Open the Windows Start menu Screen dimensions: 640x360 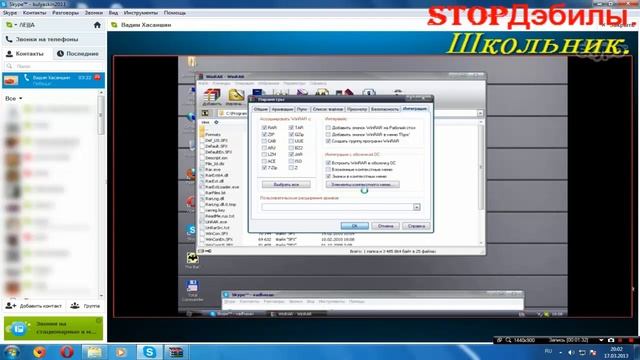click(x=11, y=352)
